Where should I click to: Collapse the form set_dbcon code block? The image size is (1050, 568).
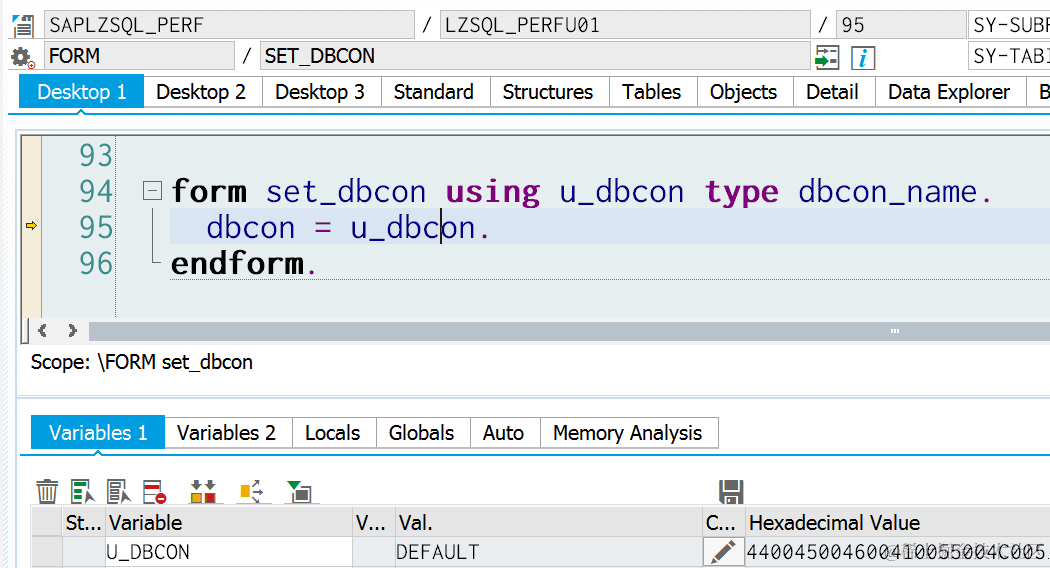click(x=153, y=191)
